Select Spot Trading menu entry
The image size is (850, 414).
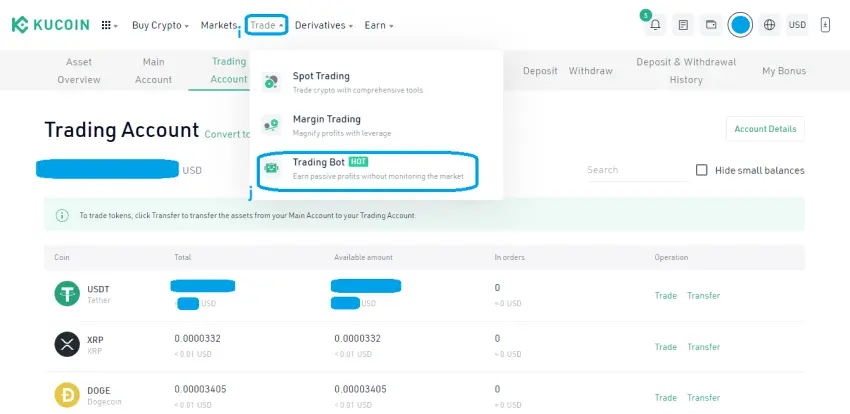(x=376, y=82)
